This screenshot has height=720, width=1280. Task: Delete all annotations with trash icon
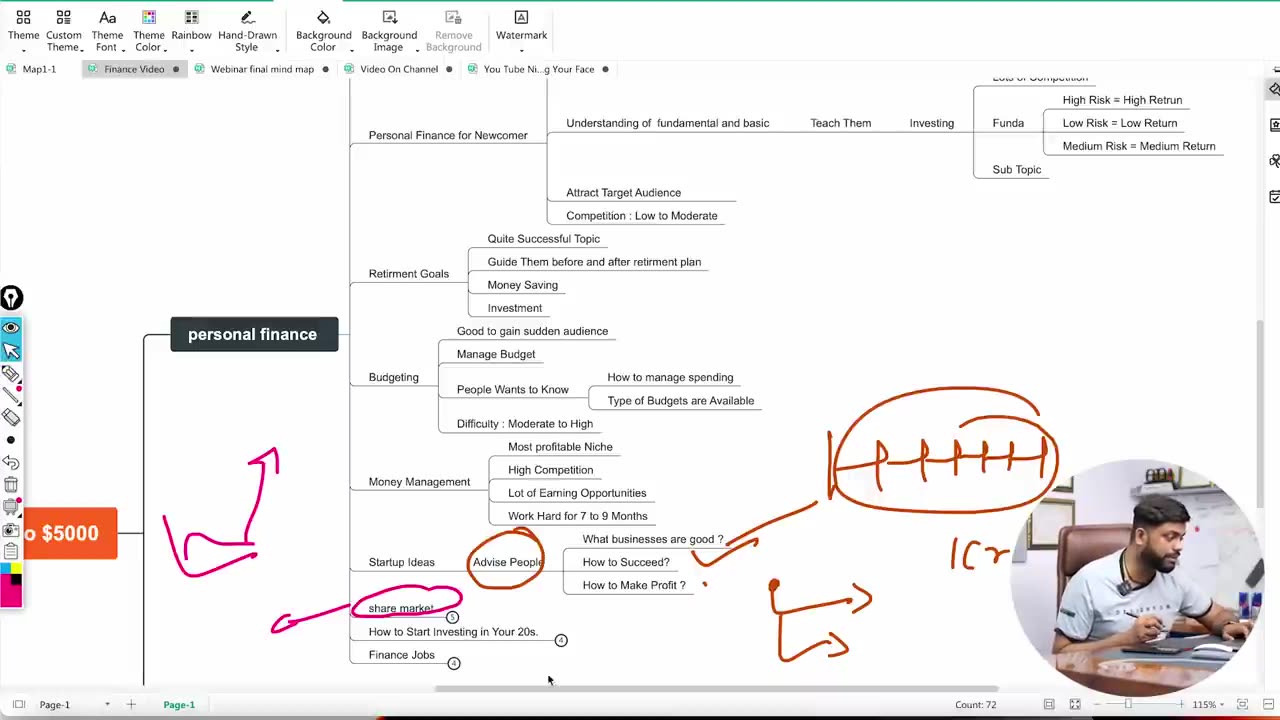click(x=11, y=485)
